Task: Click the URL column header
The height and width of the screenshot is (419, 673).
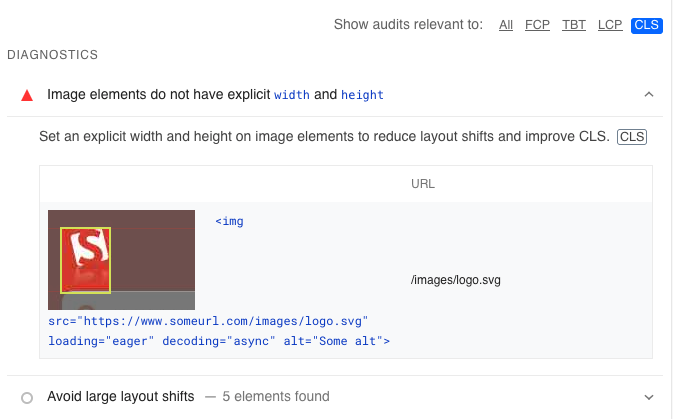Action: (x=423, y=184)
